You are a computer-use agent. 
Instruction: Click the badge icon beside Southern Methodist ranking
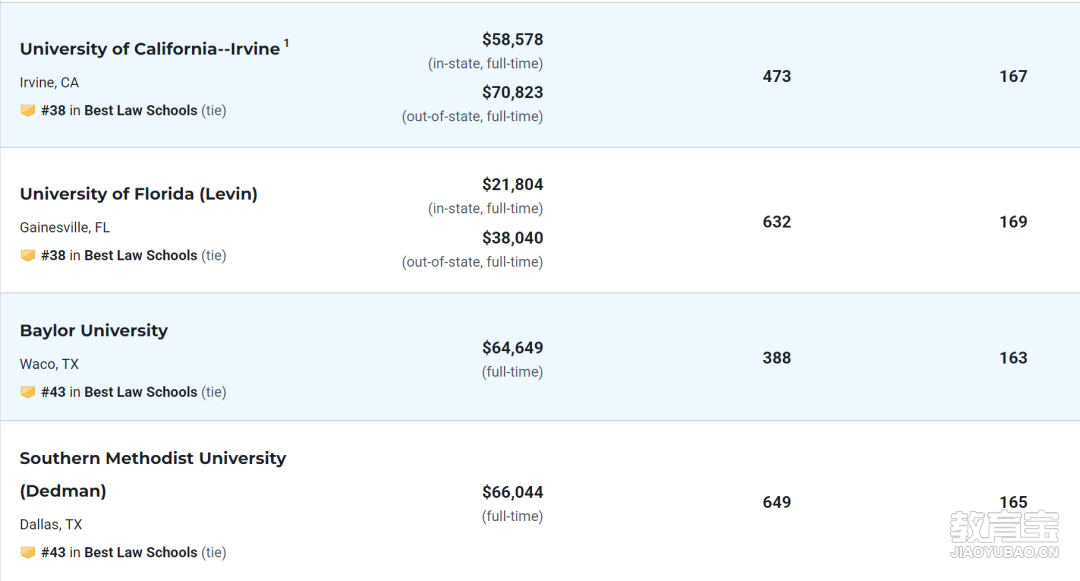pyautogui.click(x=28, y=552)
